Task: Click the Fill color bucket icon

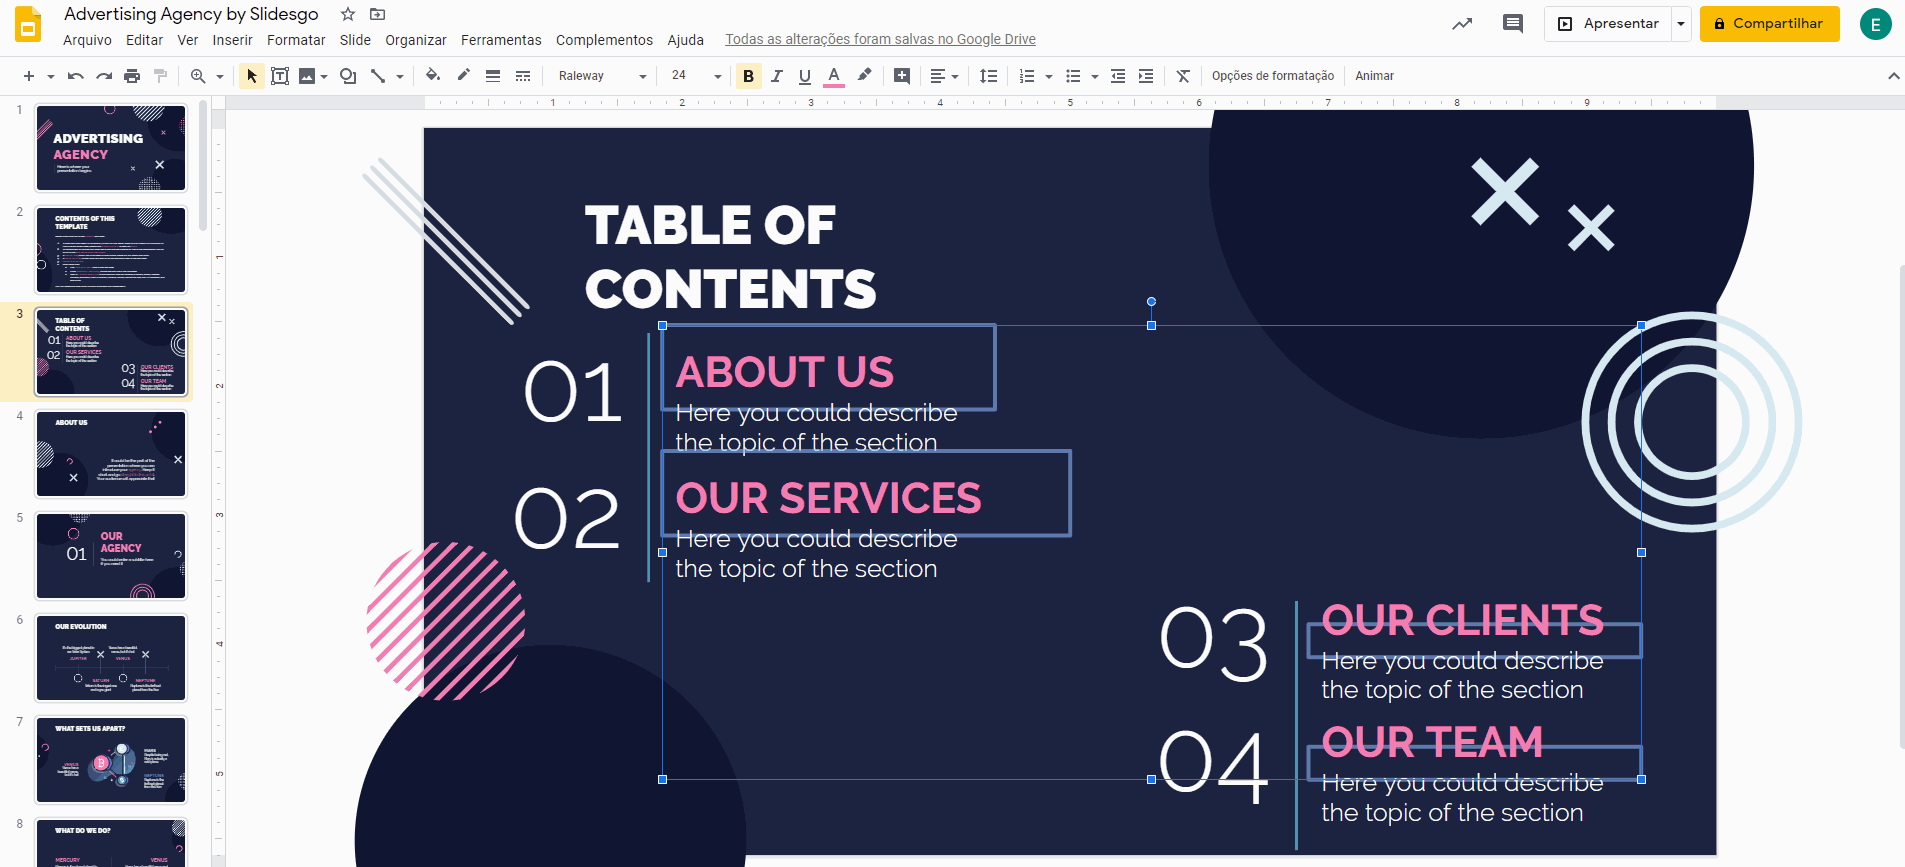Action: point(433,75)
